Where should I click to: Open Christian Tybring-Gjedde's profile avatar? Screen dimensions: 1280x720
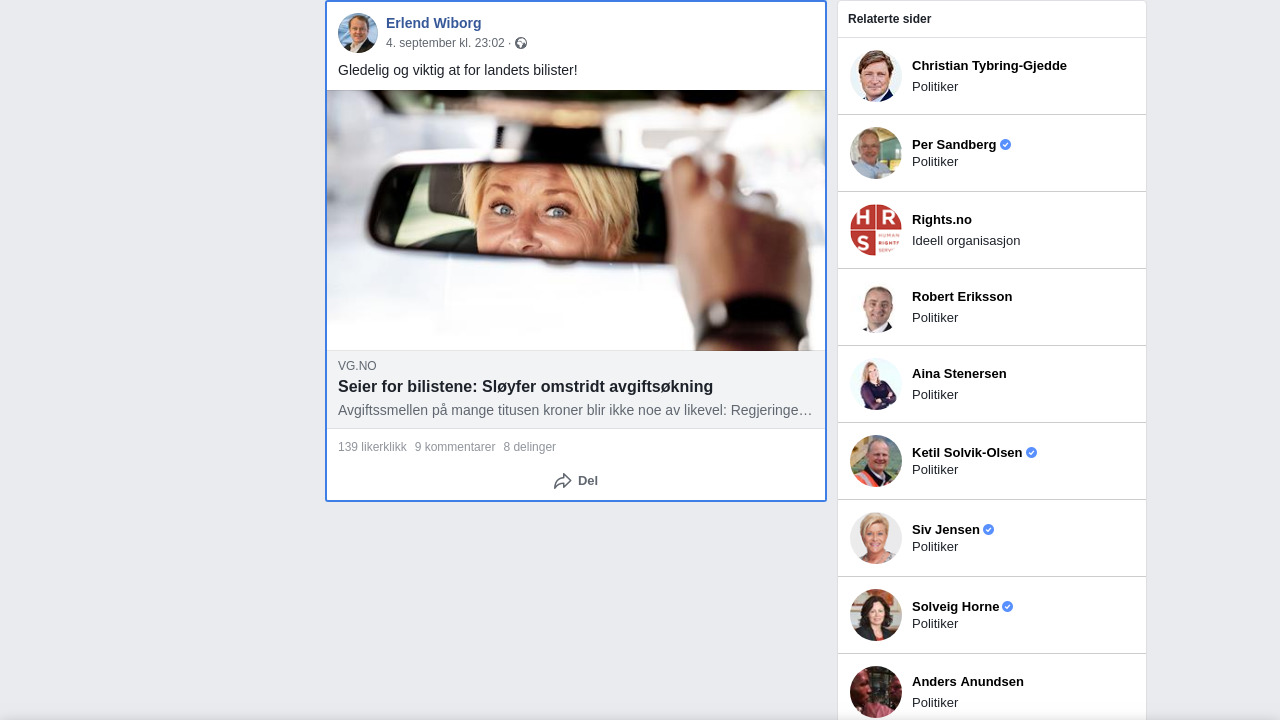[876, 76]
